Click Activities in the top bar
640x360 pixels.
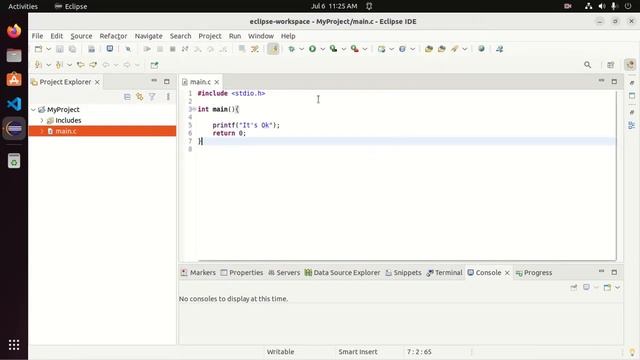tap(23, 6)
